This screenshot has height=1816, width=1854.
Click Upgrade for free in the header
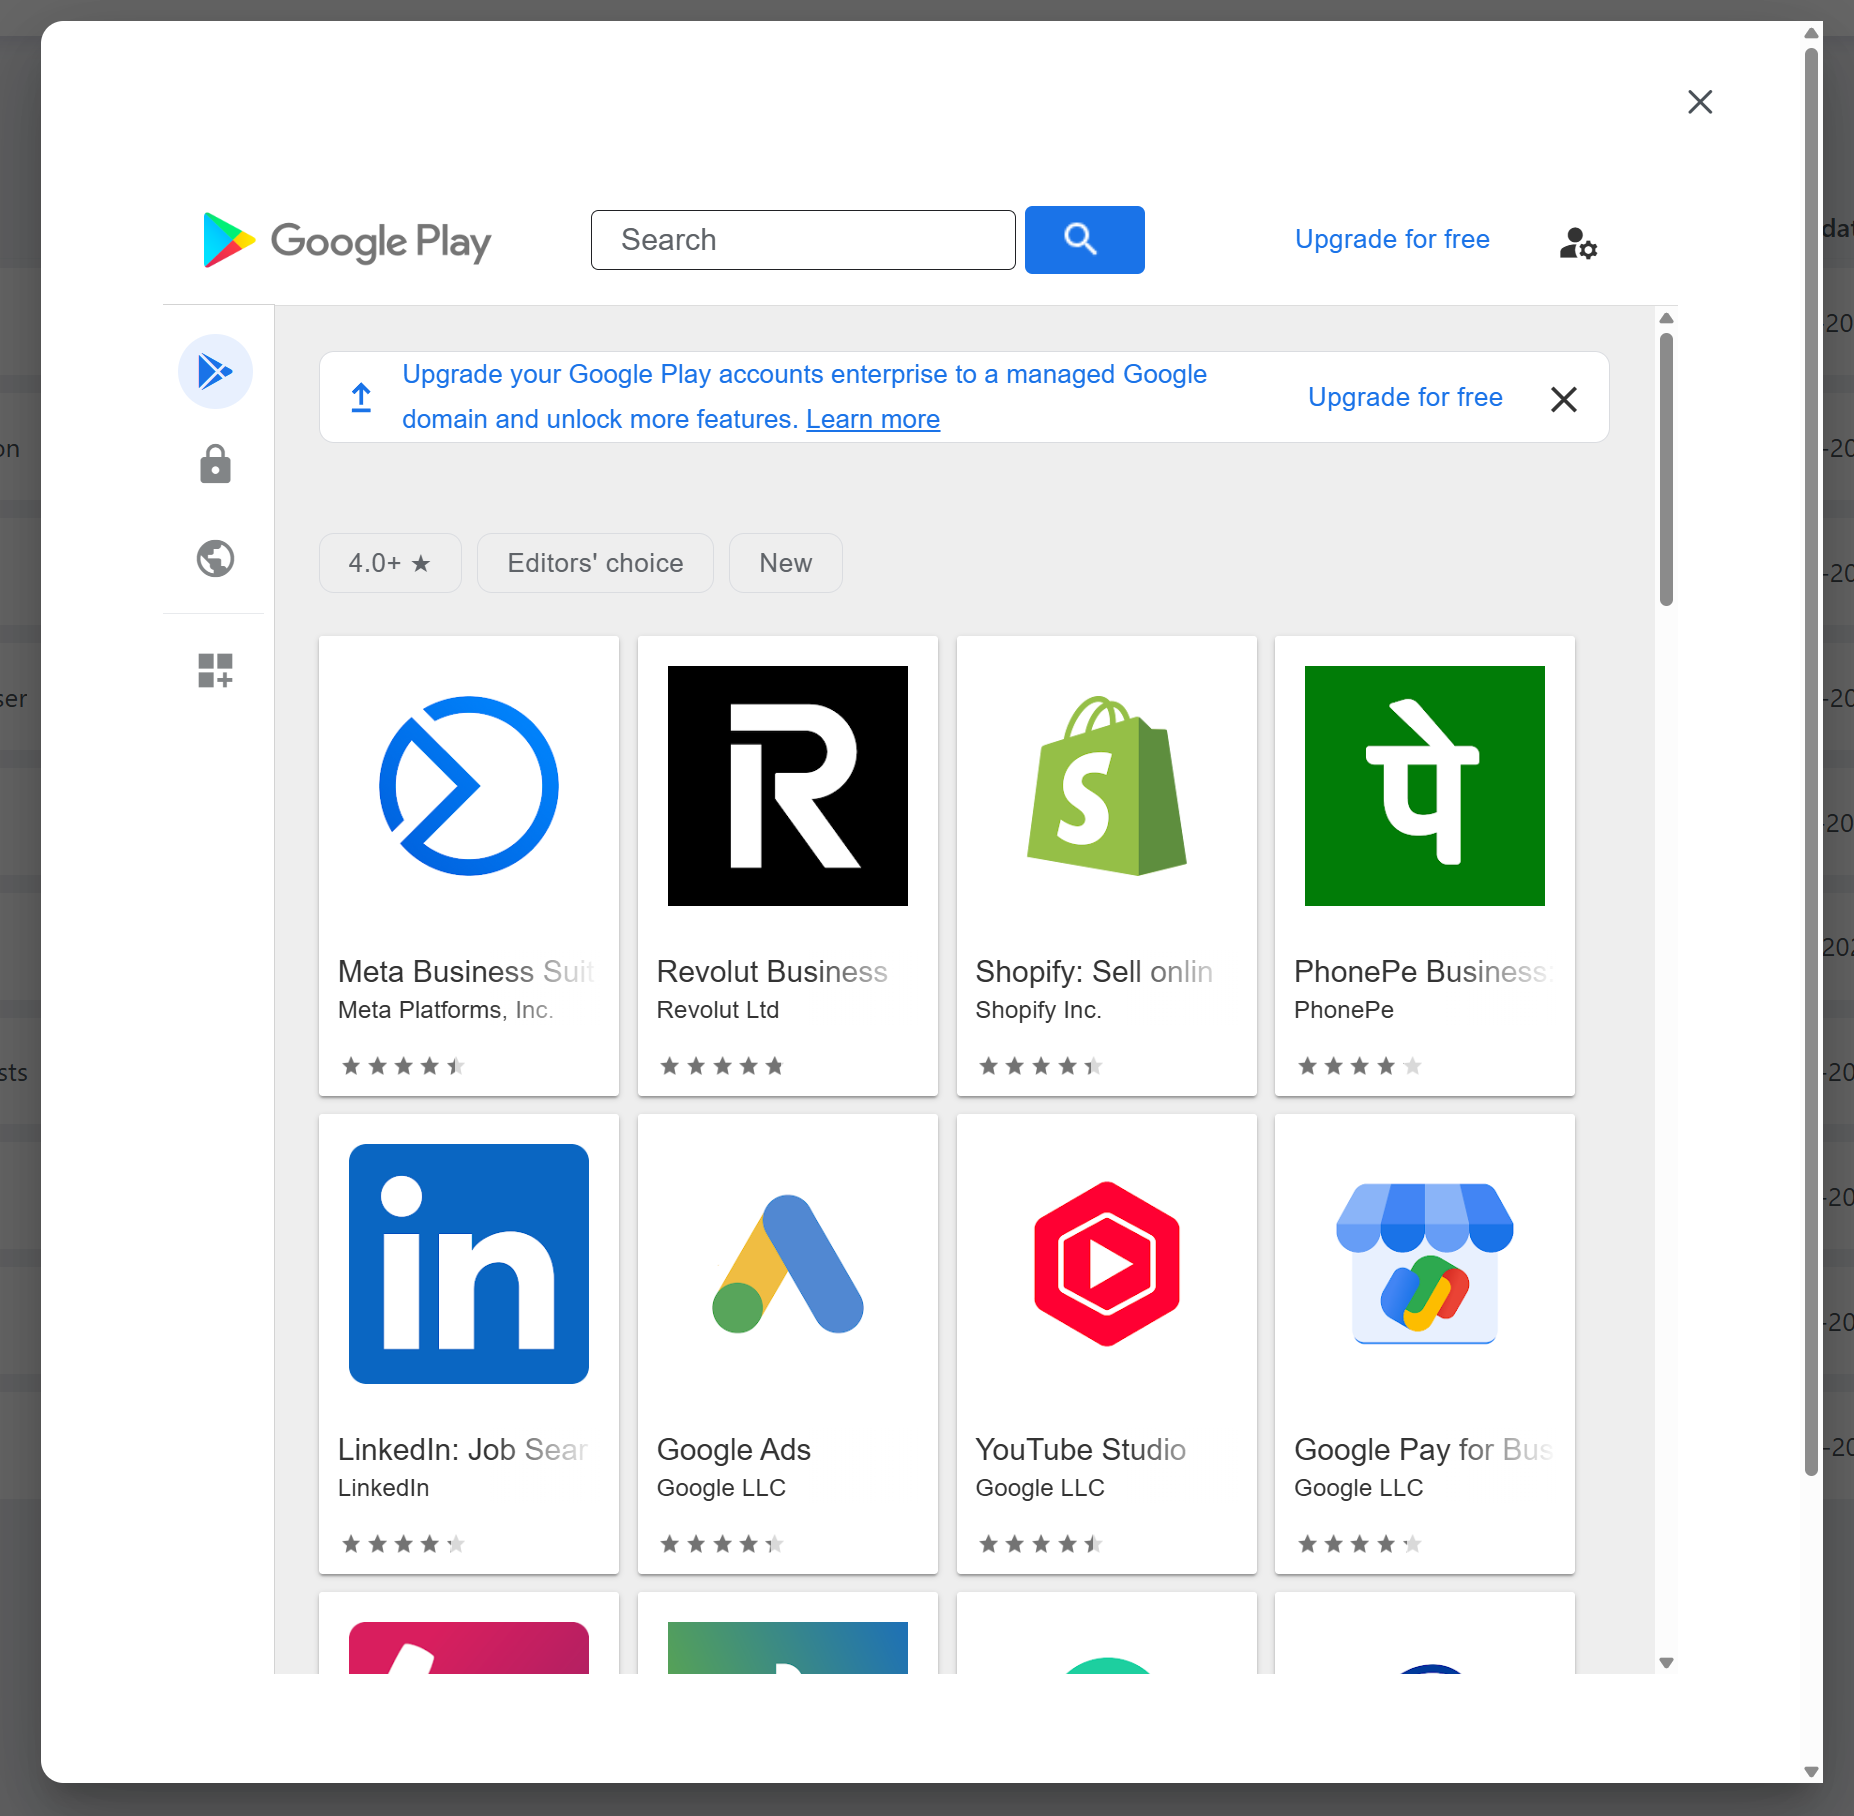(1392, 240)
